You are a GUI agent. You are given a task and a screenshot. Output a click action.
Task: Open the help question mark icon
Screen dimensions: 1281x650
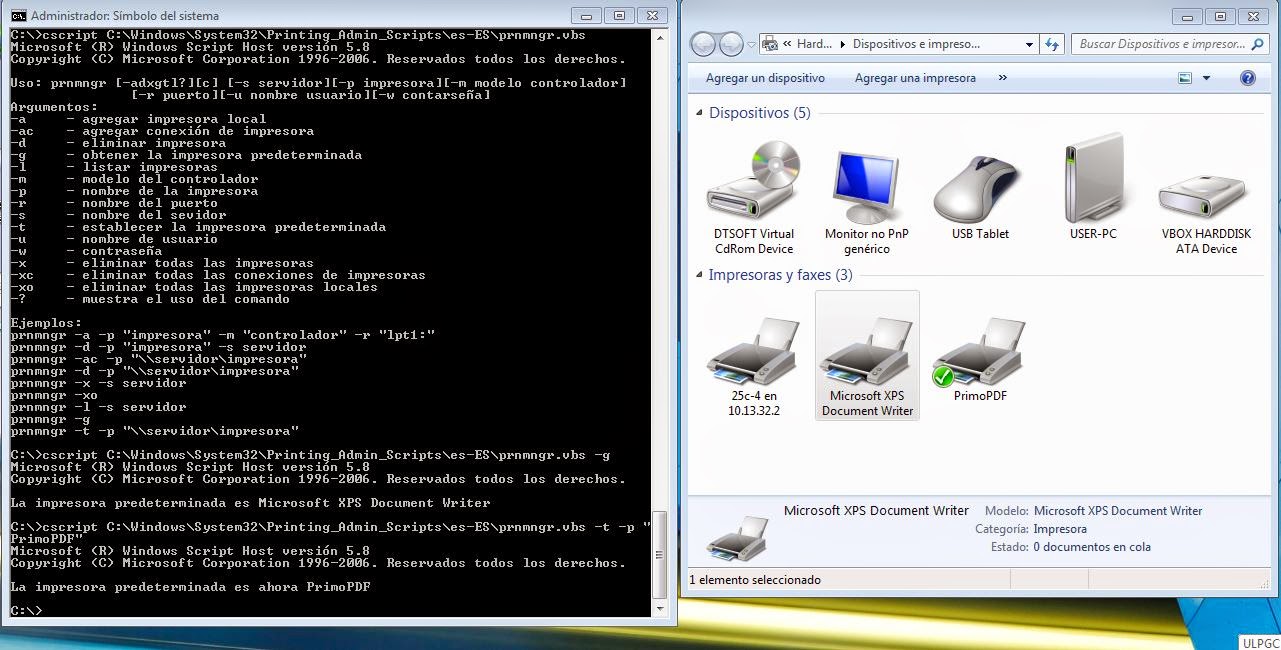(1247, 78)
